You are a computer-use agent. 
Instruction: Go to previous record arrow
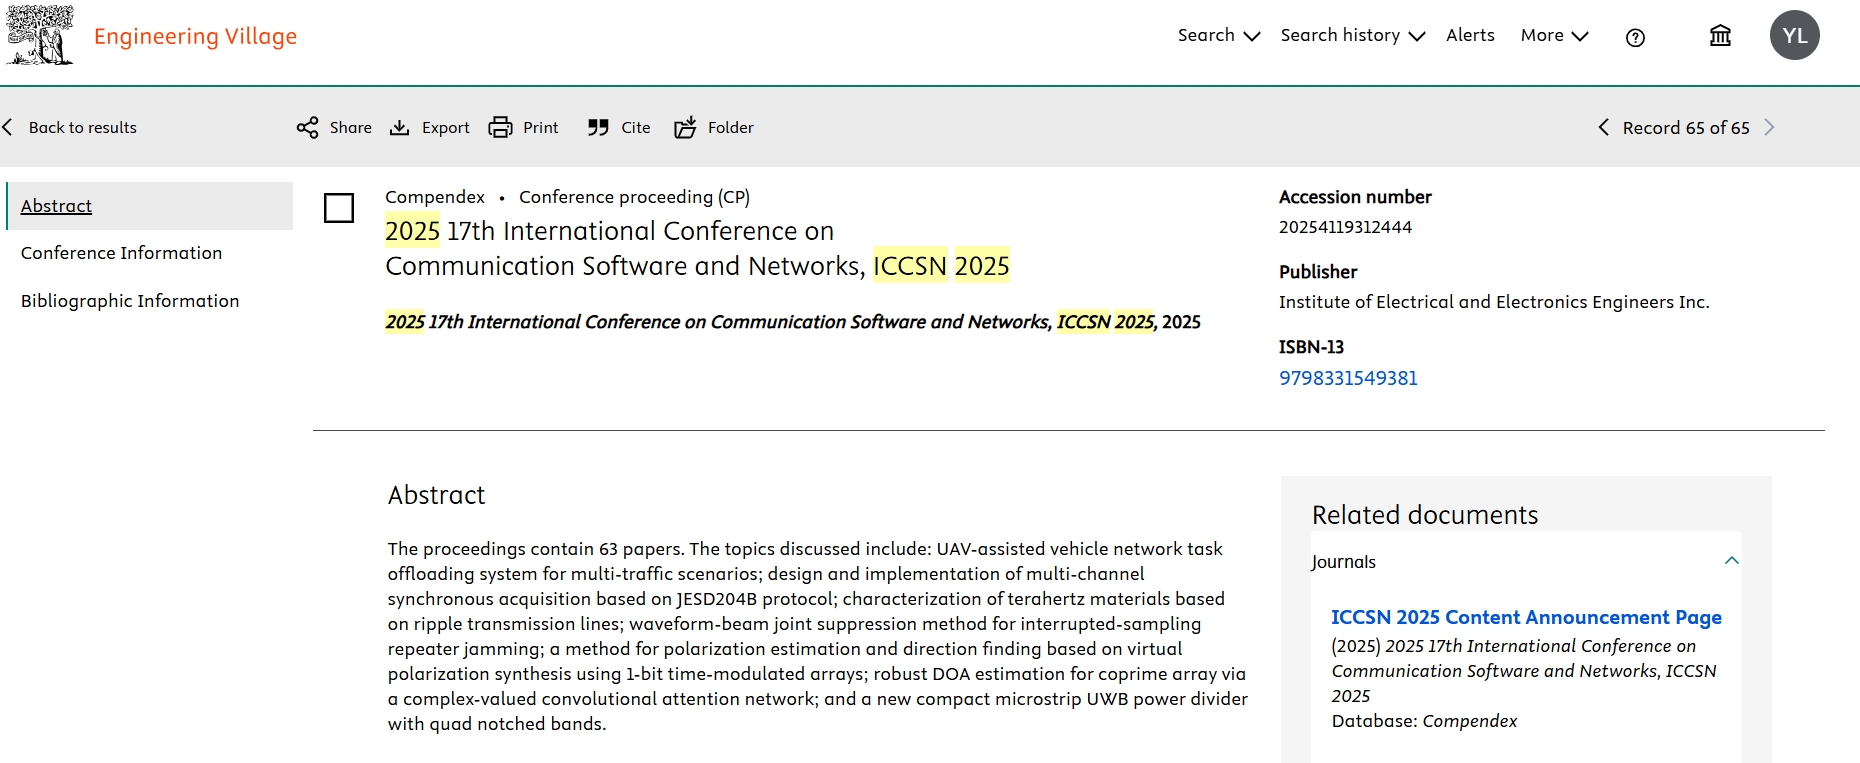pyautogui.click(x=1604, y=128)
